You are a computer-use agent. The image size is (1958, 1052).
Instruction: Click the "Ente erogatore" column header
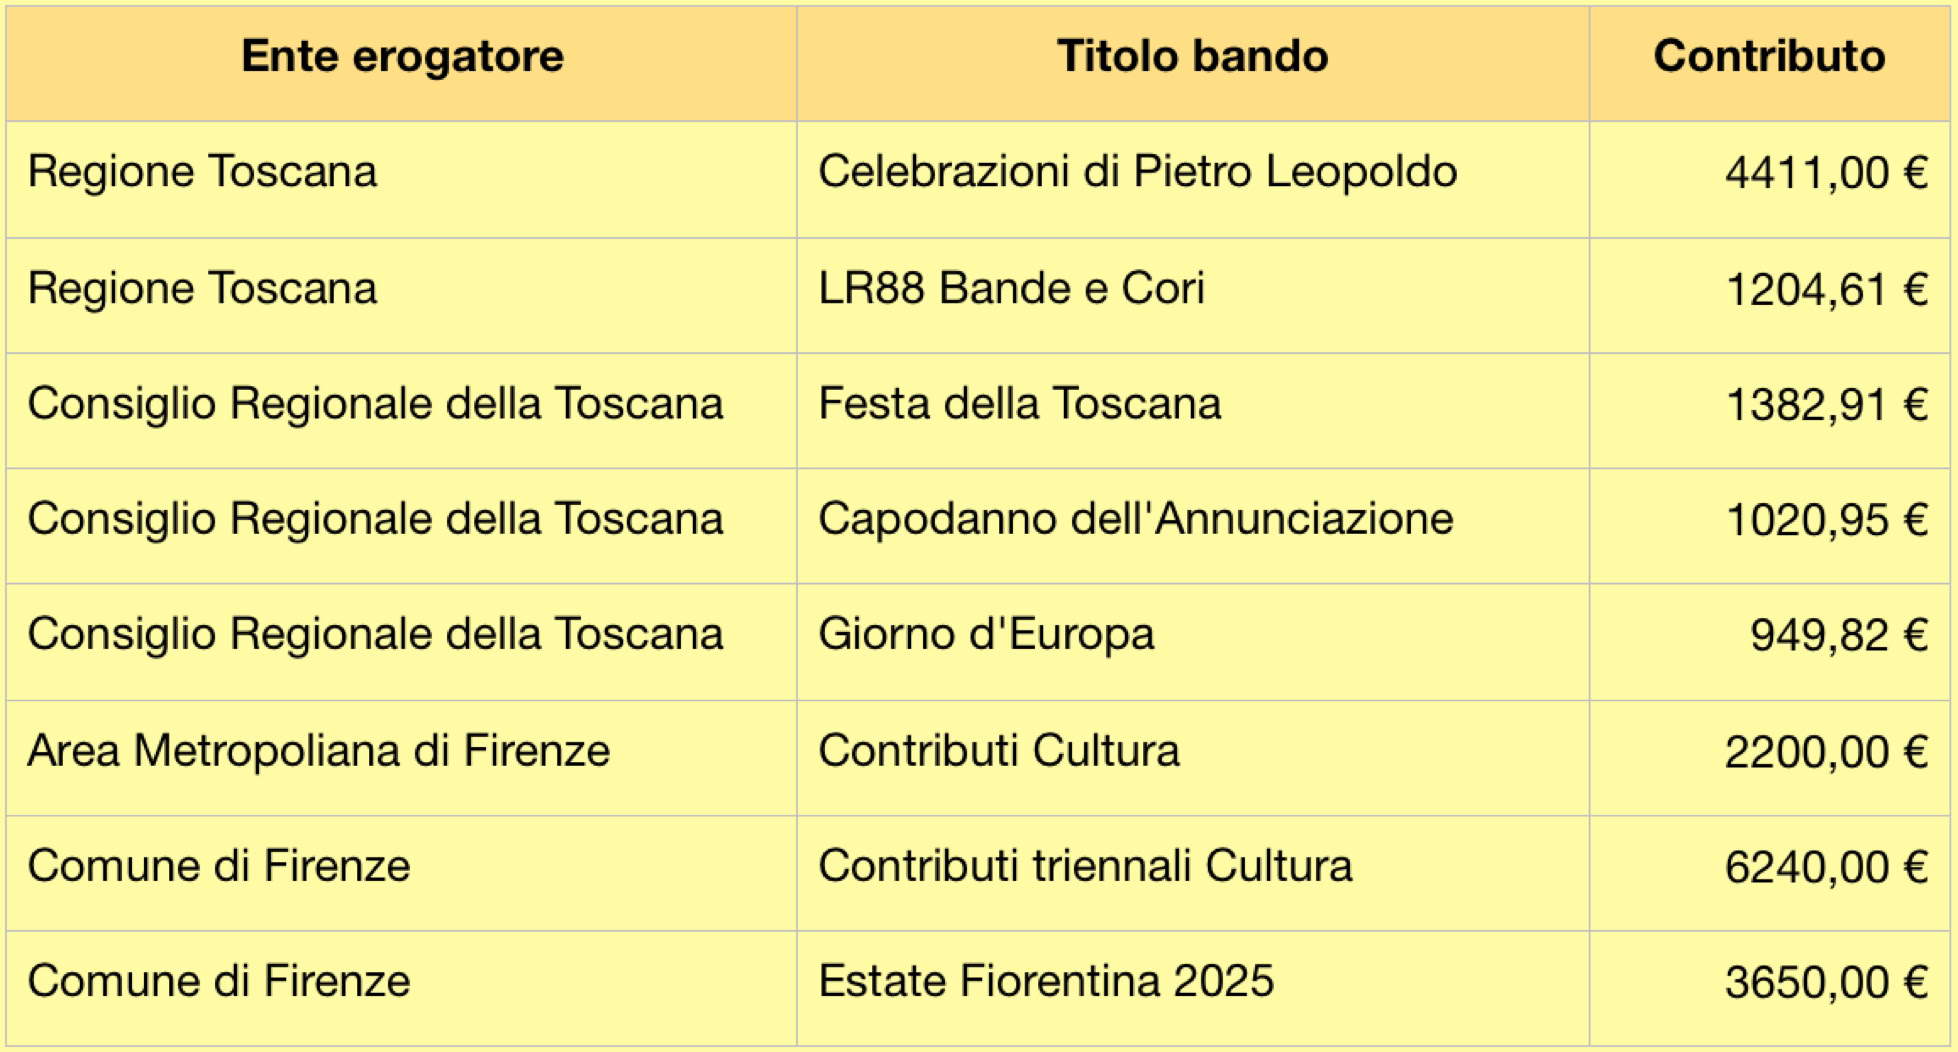[402, 57]
